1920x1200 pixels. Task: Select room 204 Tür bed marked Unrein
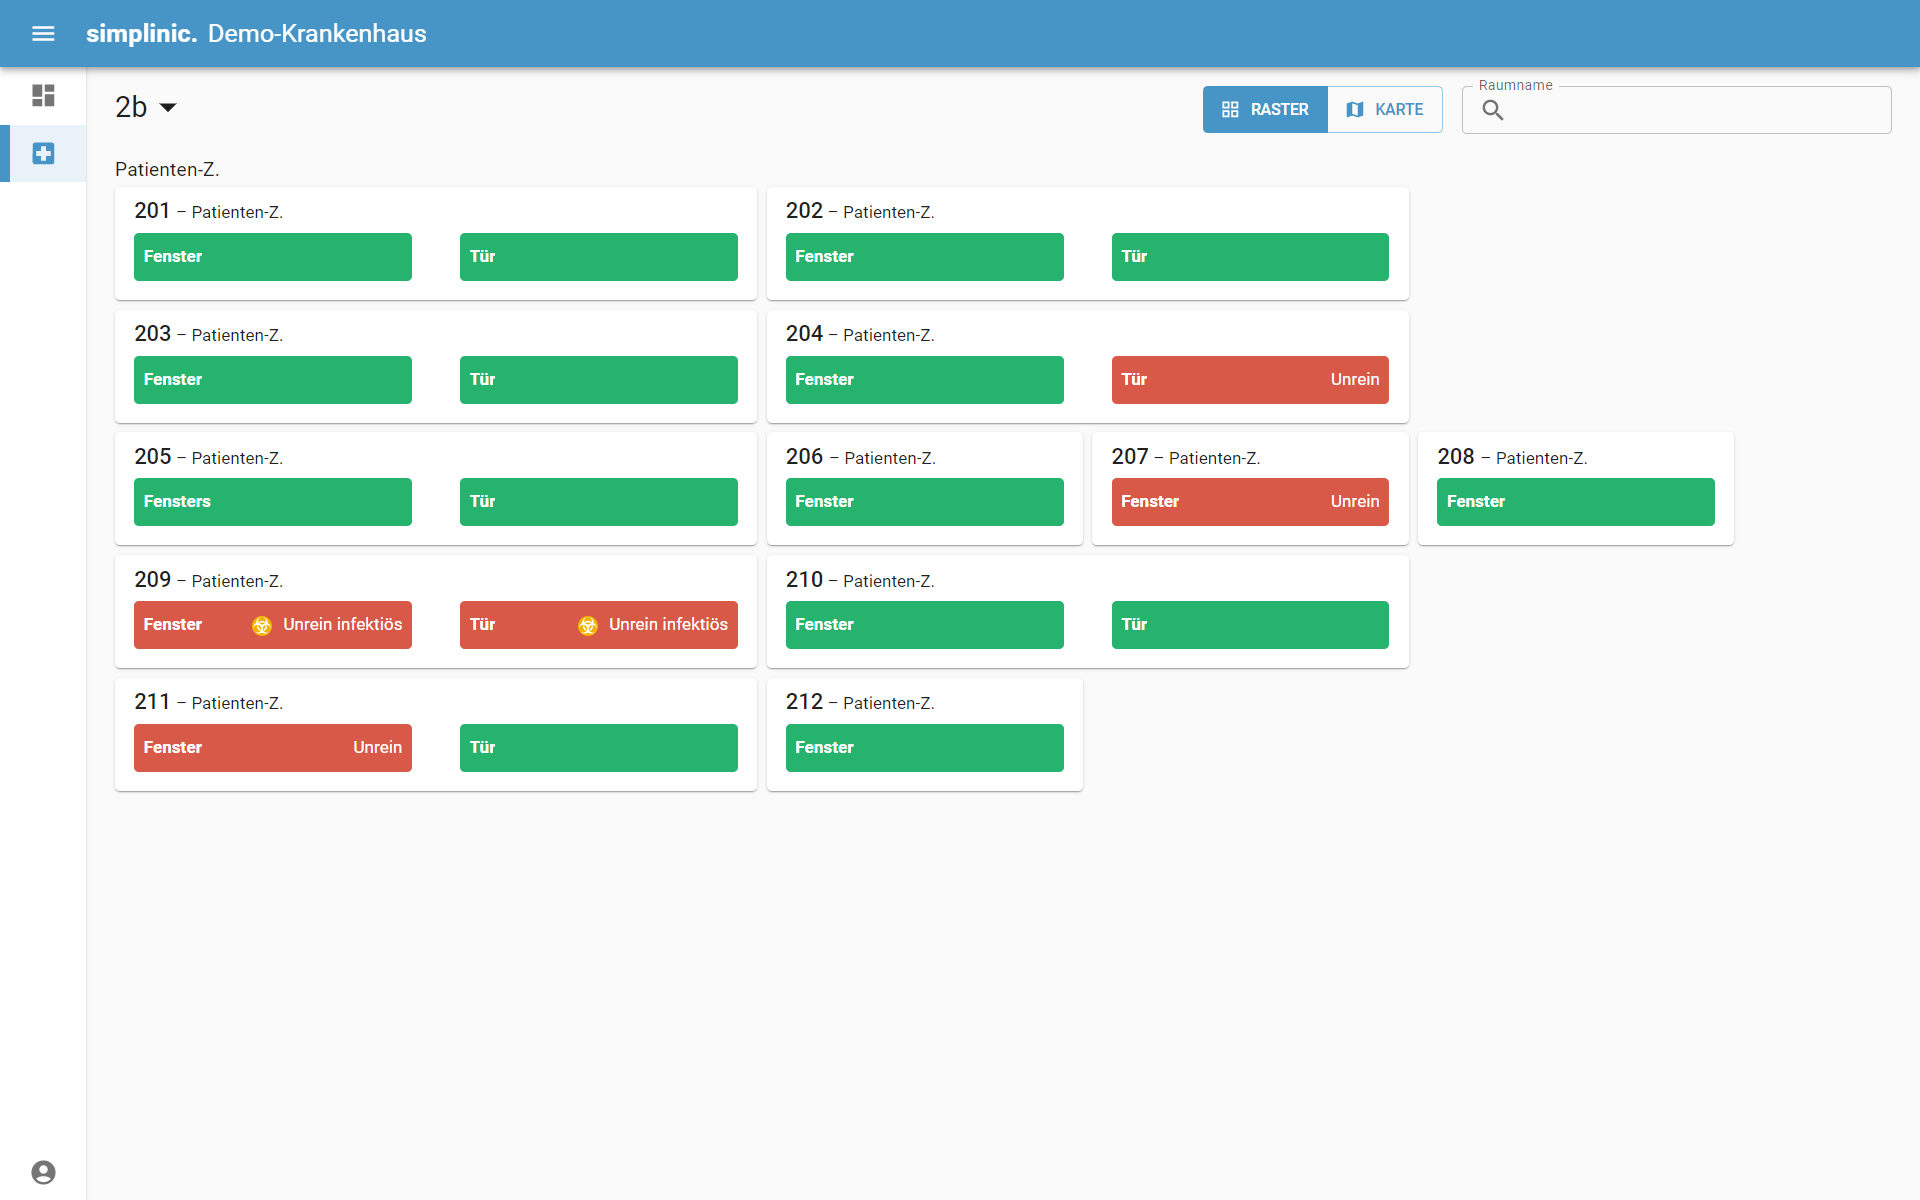point(1249,380)
